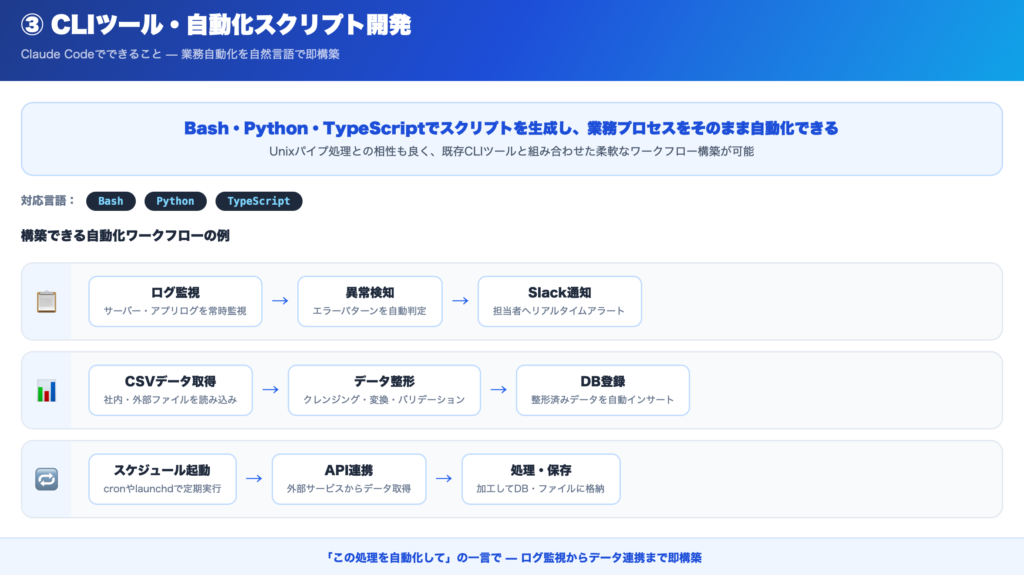The height and width of the screenshot is (575, 1024).
Task: Click the 処理・保存 step card
Action: click(540, 479)
